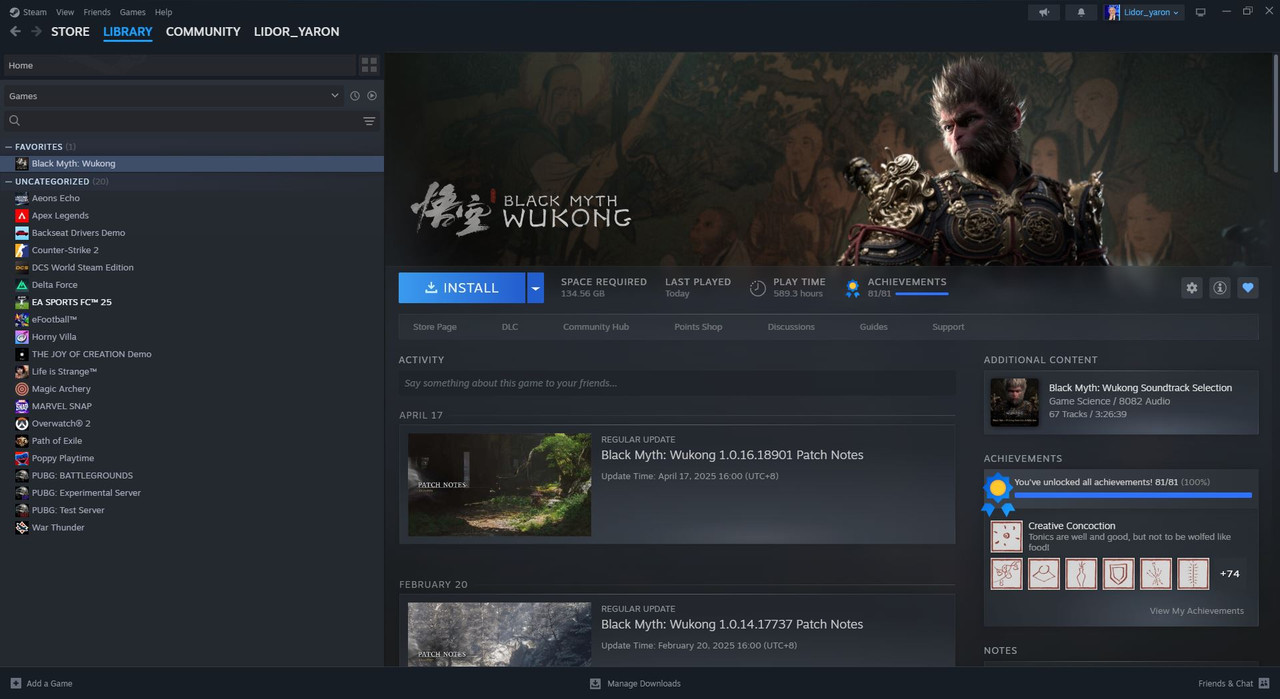Open the Support link

coord(948,327)
